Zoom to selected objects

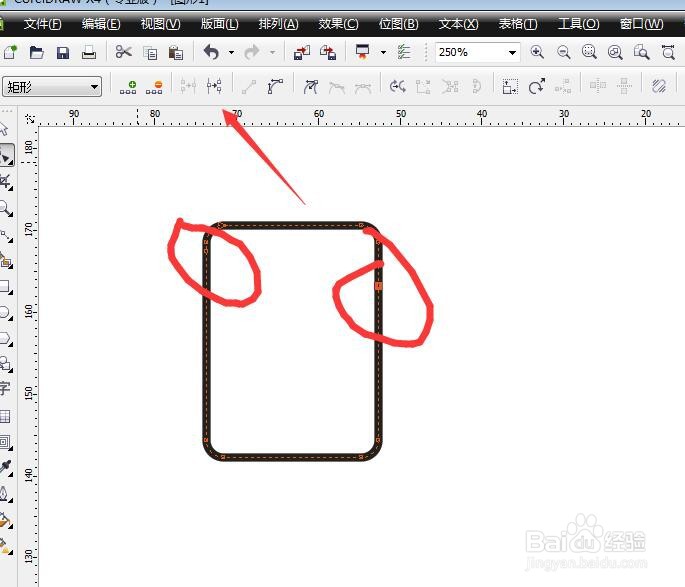coord(589,52)
